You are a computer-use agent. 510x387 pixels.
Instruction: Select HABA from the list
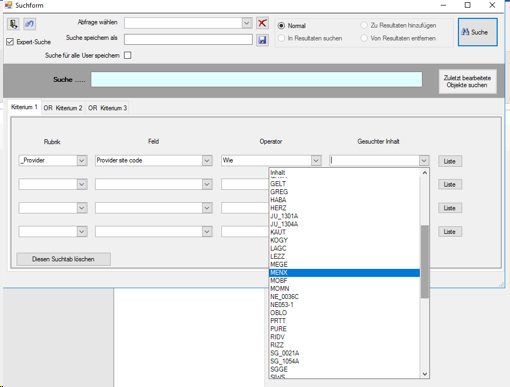coord(344,200)
